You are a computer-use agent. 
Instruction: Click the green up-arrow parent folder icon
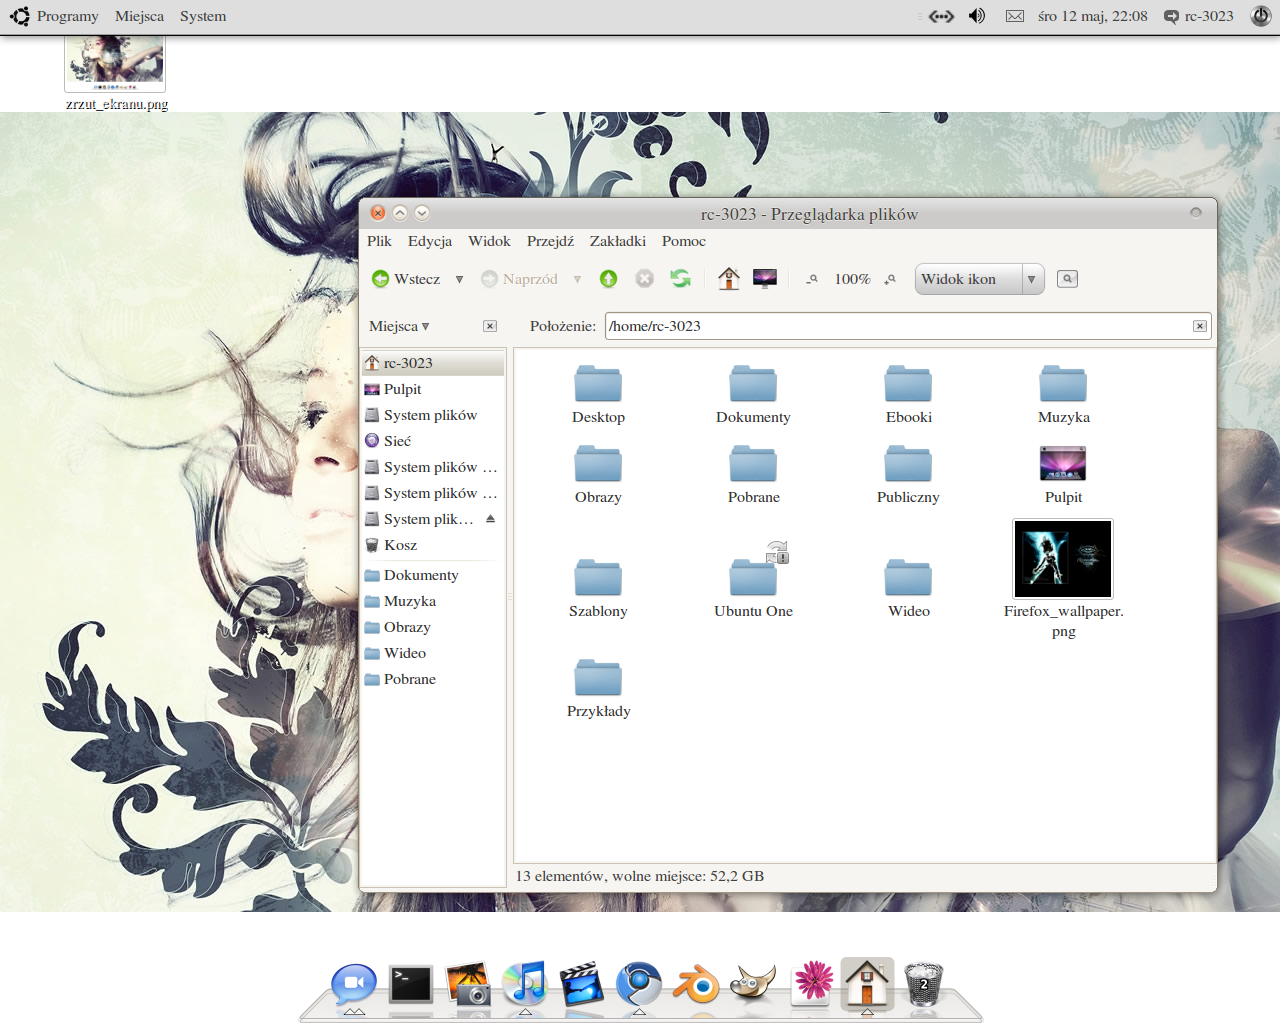click(x=608, y=279)
